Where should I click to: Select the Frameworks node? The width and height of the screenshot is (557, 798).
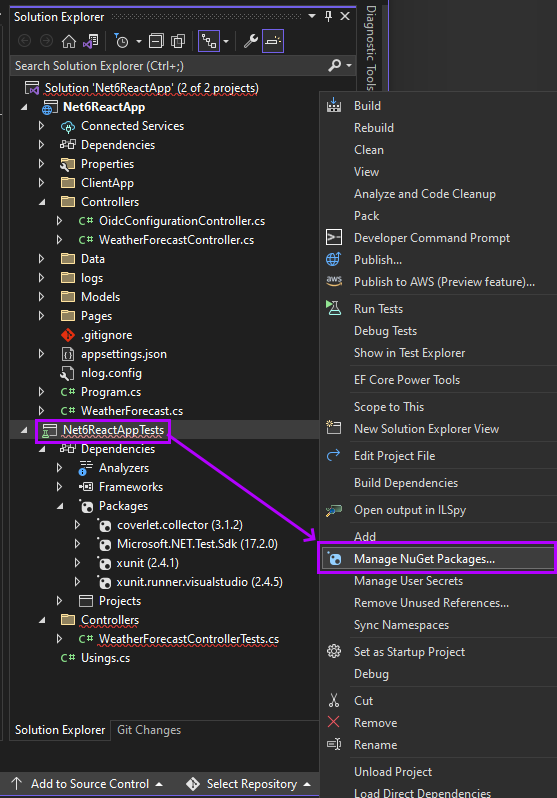point(131,487)
